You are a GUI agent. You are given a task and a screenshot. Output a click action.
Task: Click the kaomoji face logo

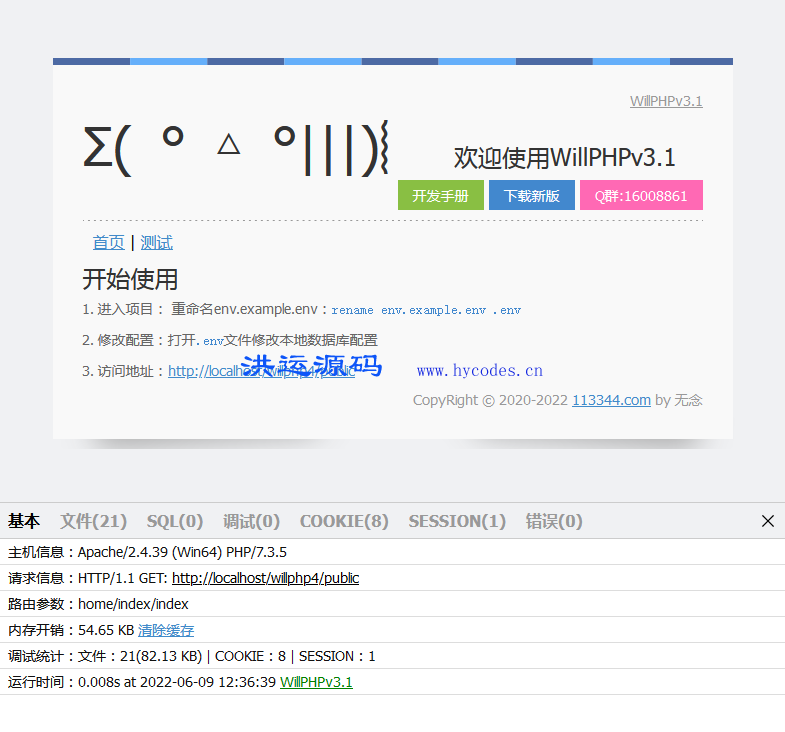[236, 149]
